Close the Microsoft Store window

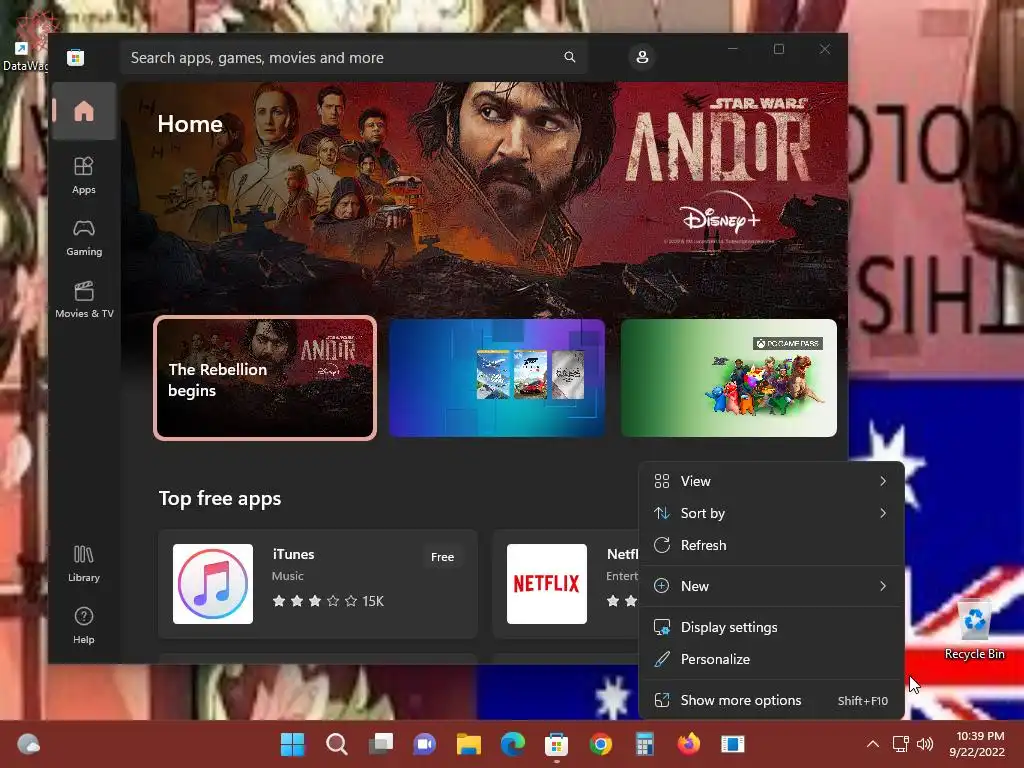[x=825, y=49]
